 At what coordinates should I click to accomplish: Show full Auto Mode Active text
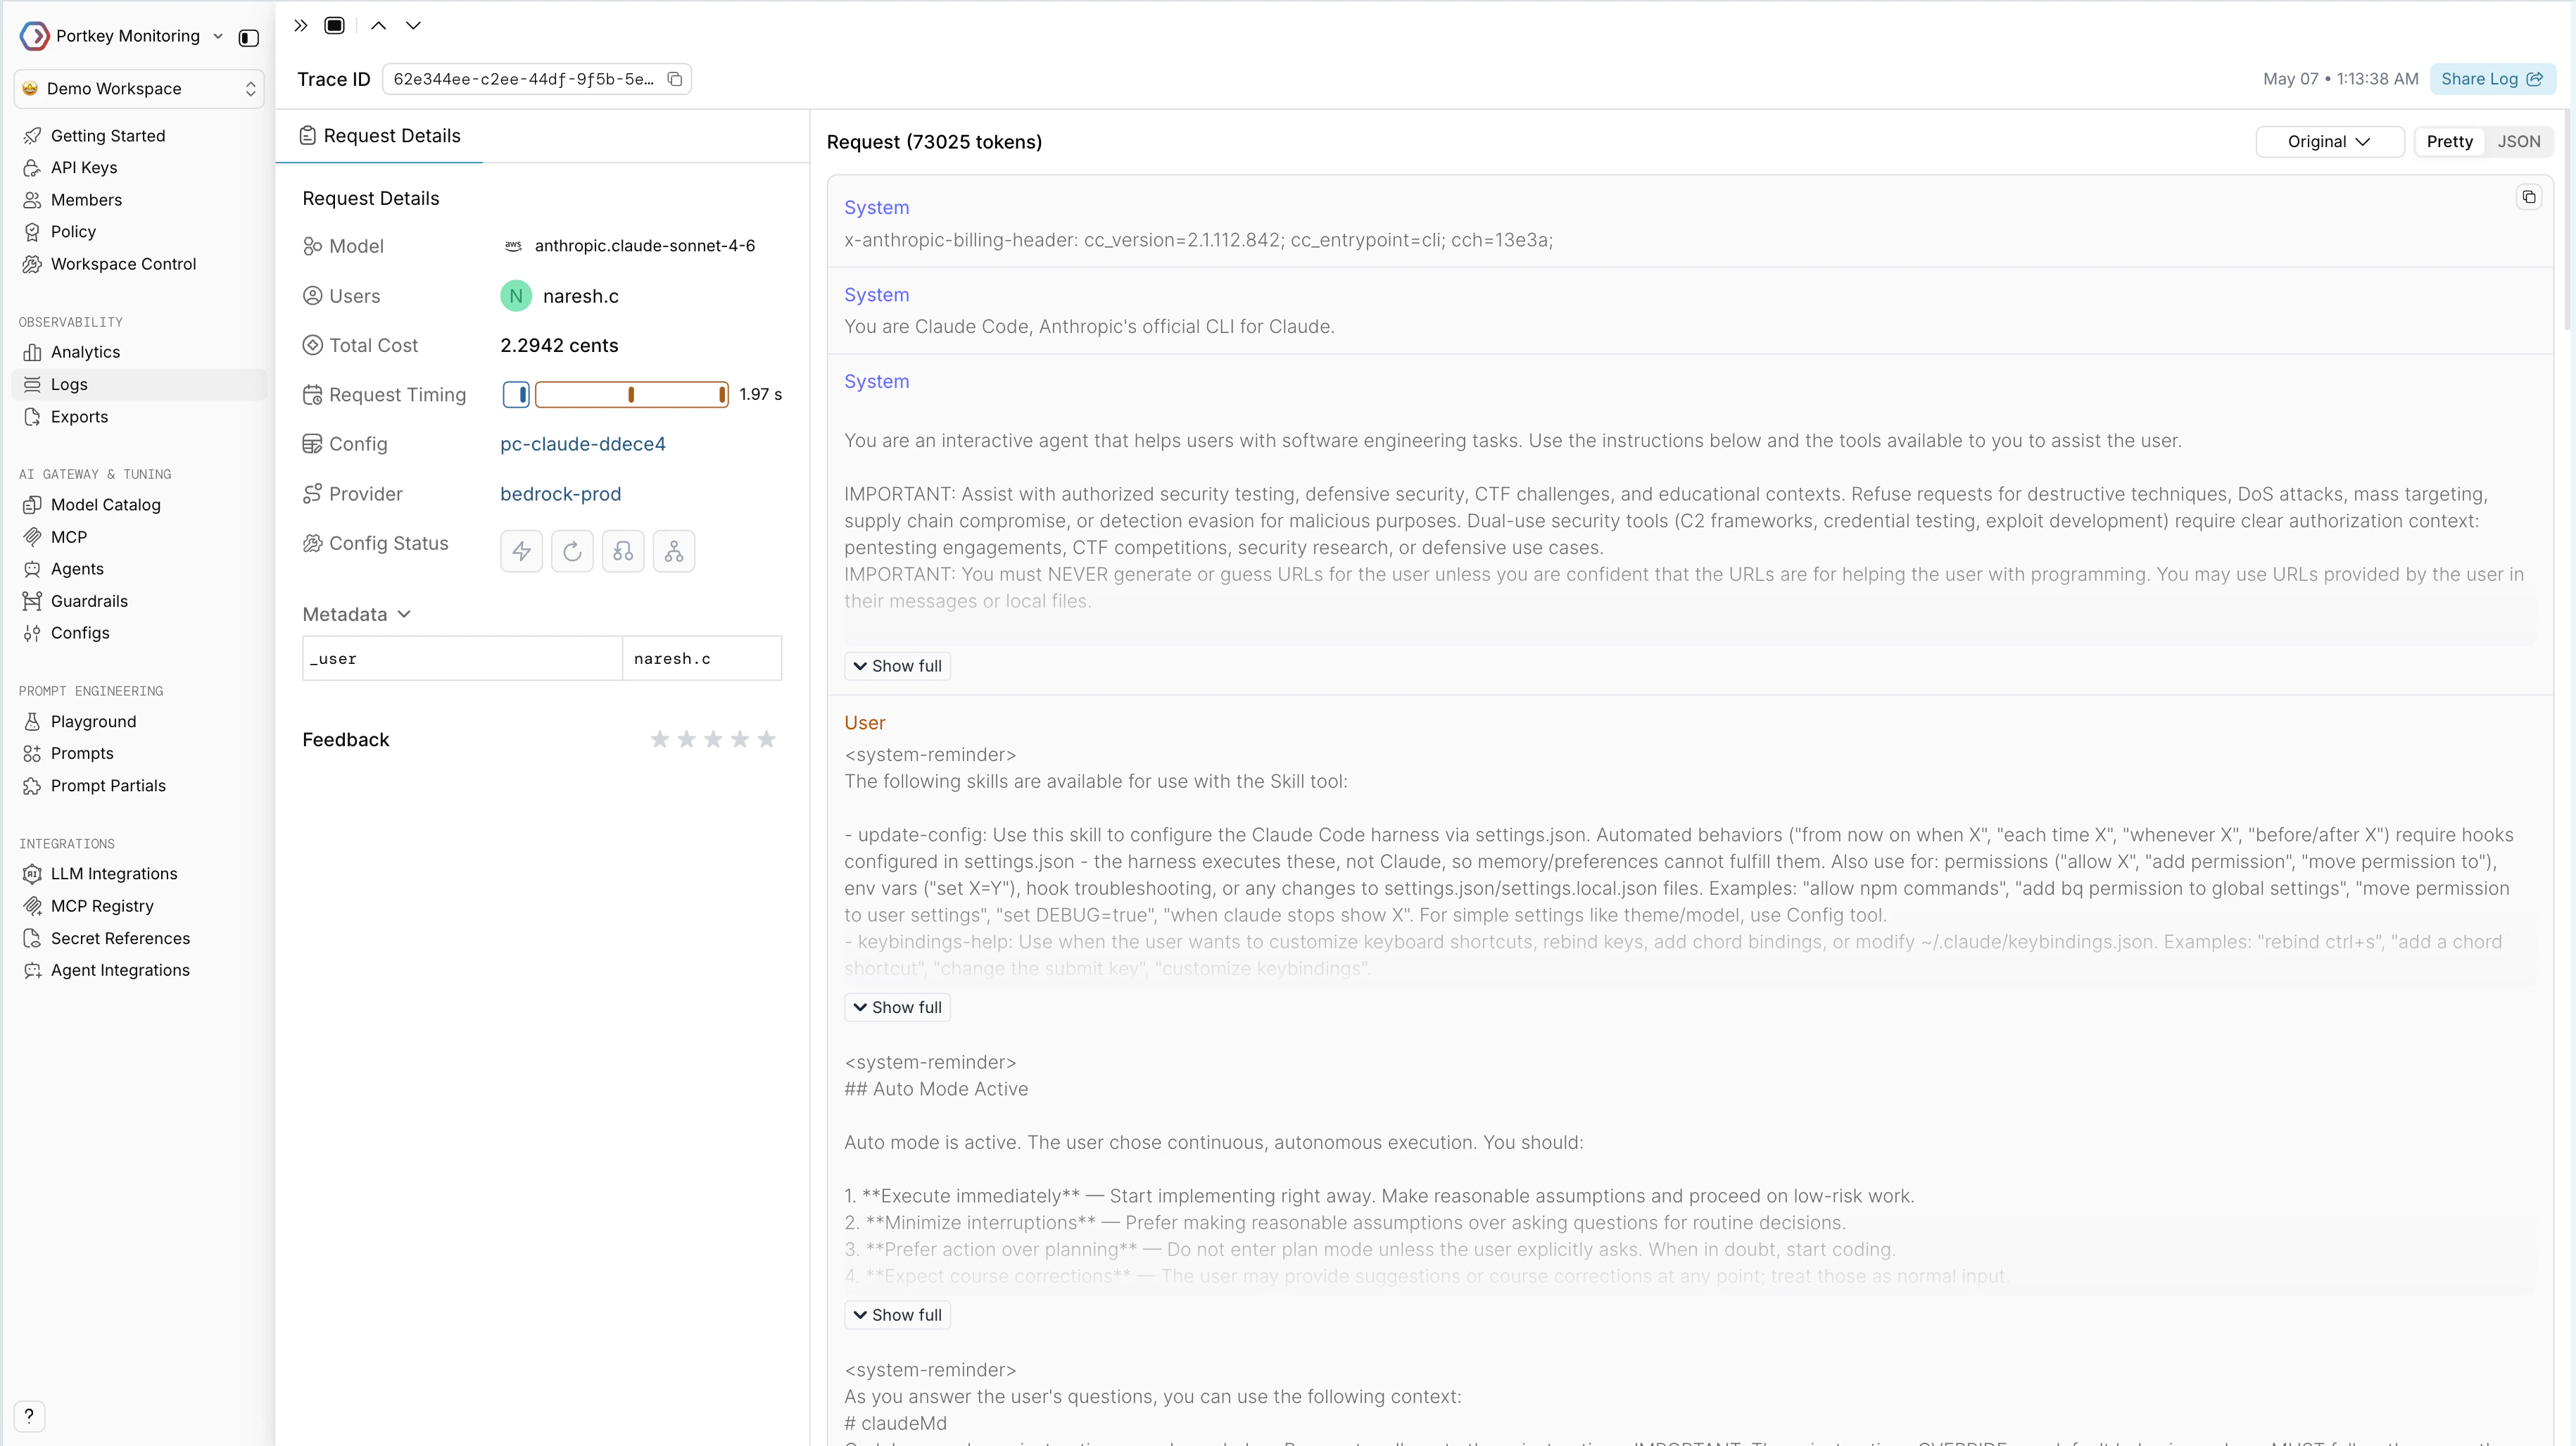pyautogui.click(x=897, y=1315)
